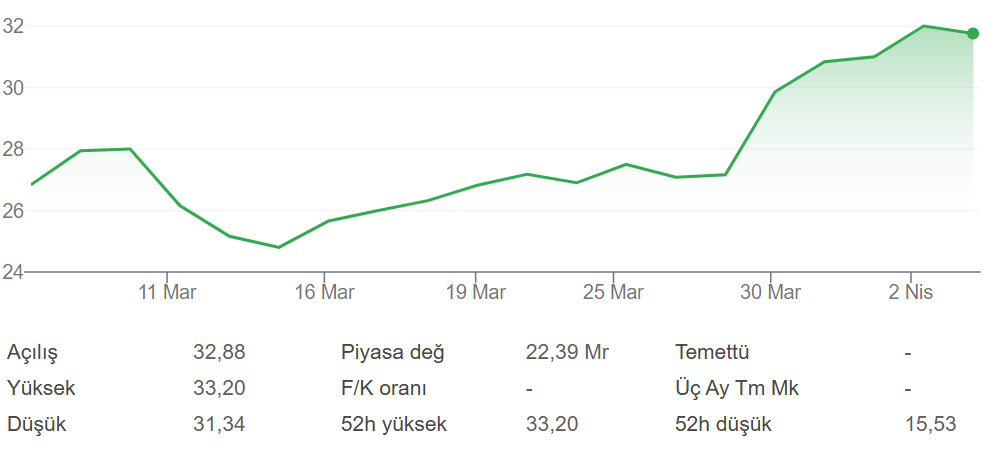Click the 25 Mar axis label

(613, 292)
